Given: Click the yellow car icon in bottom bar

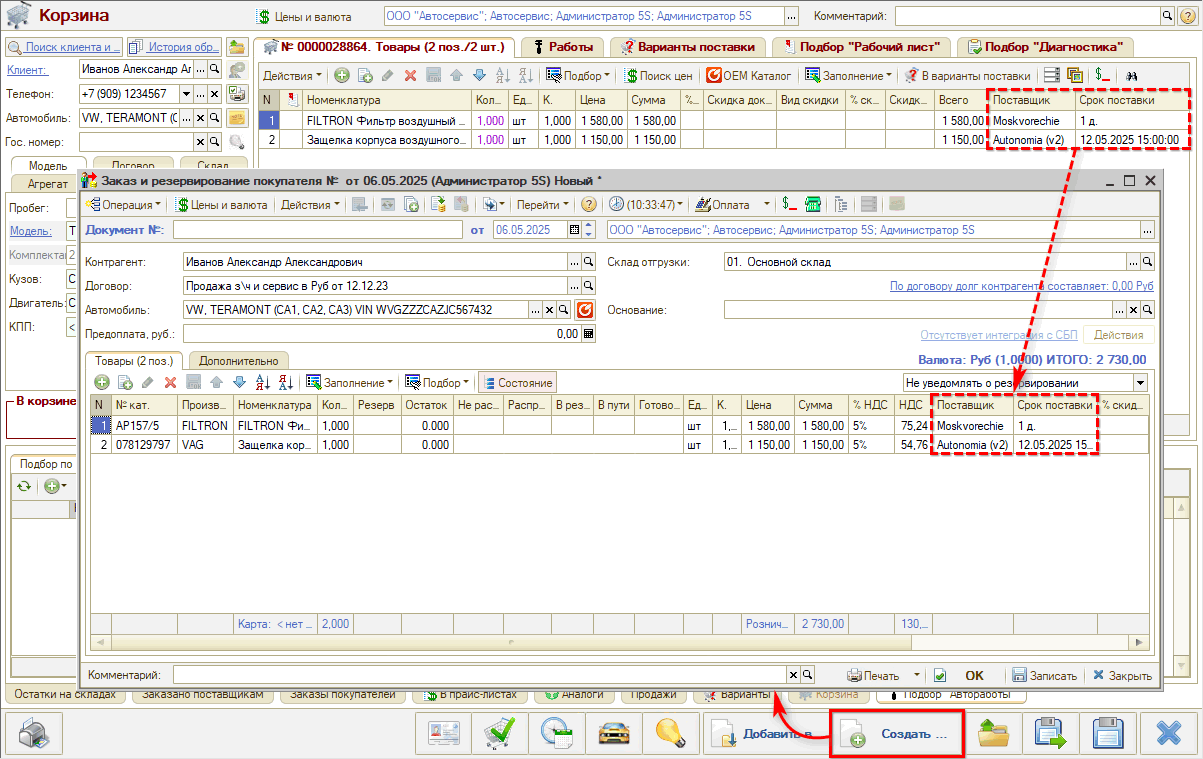Looking at the screenshot, I should pos(612,735).
